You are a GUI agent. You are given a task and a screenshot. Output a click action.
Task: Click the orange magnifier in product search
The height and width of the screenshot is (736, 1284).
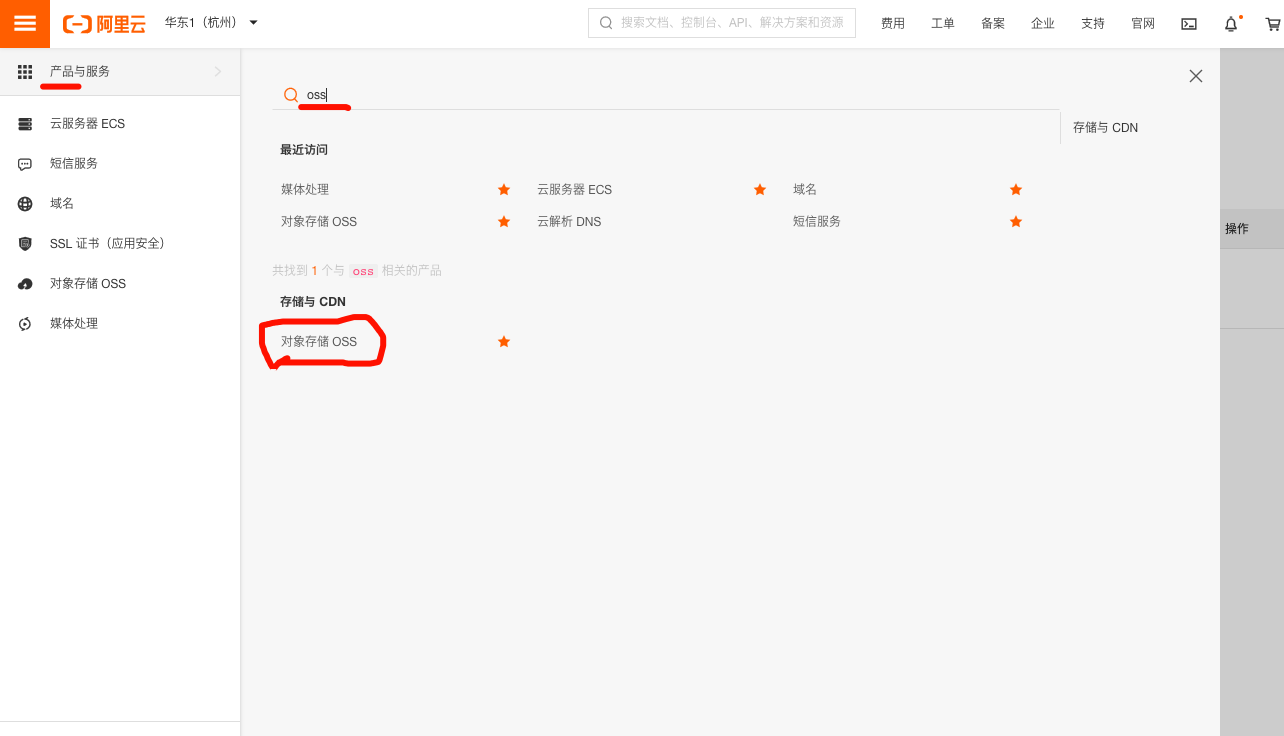pyautogui.click(x=291, y=95)
